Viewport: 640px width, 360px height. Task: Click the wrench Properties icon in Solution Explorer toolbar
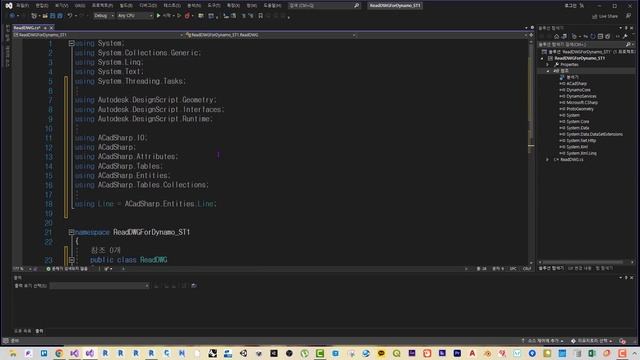[x=625, y=36]
